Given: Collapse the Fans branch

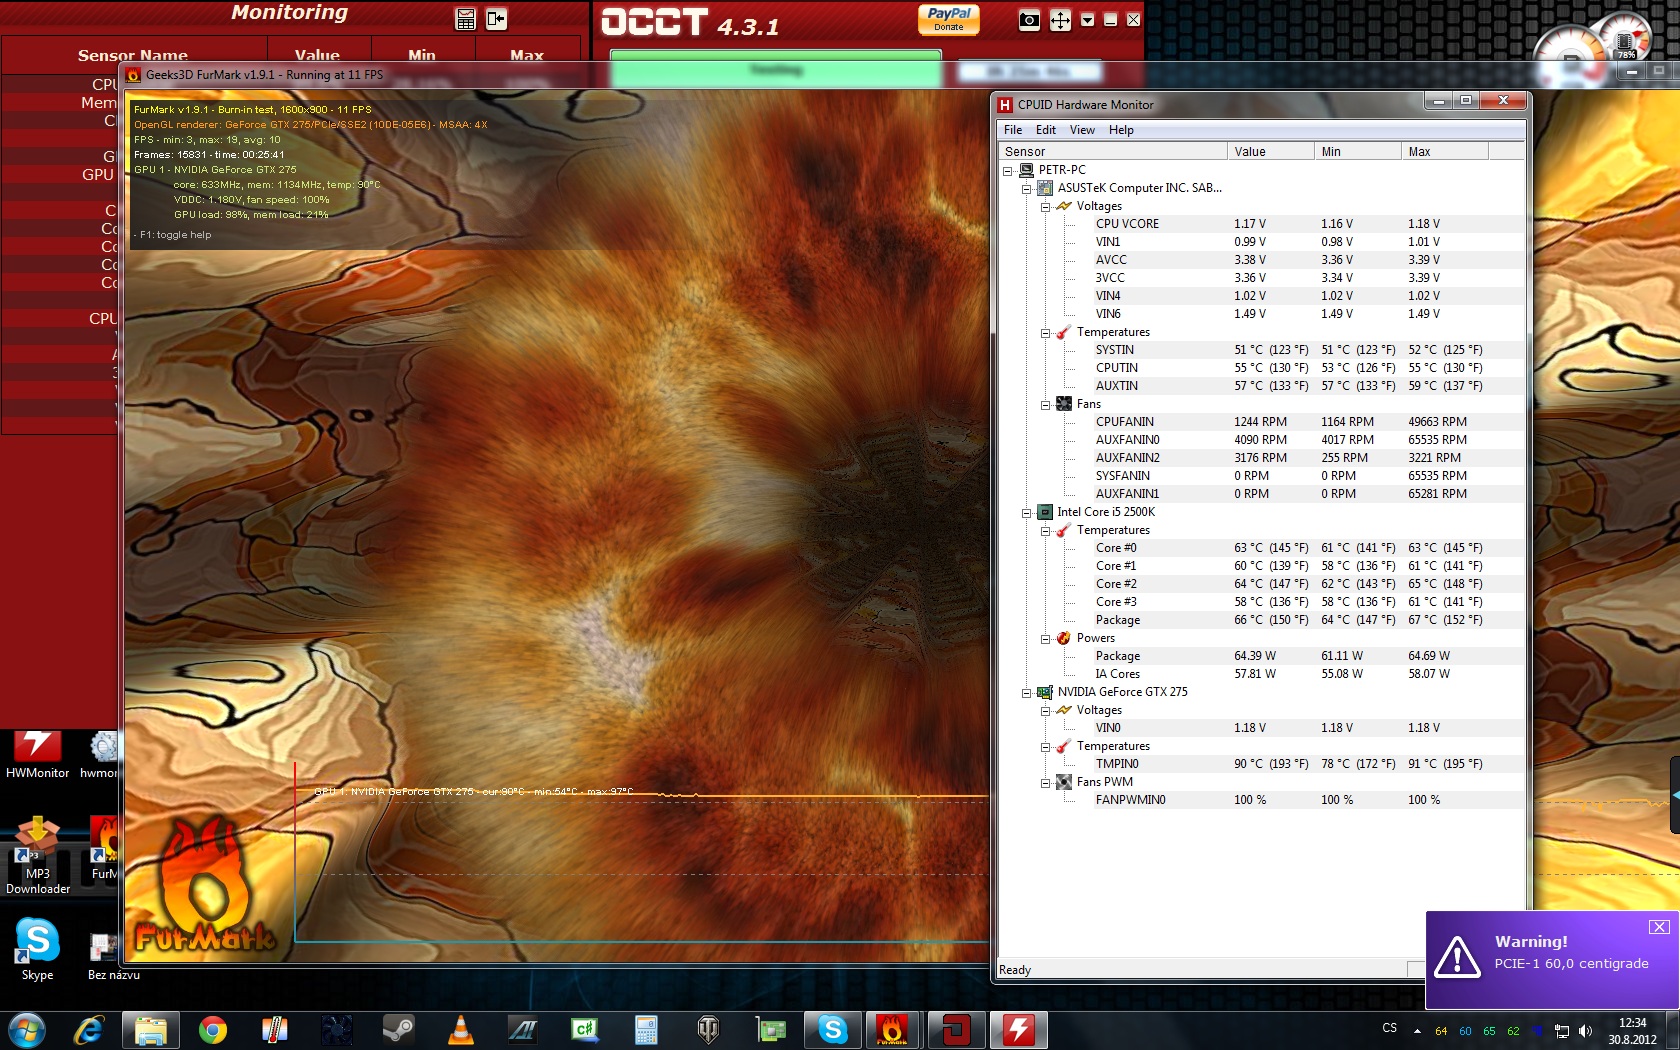Looking at the screenshot, I should point(1045,405).
